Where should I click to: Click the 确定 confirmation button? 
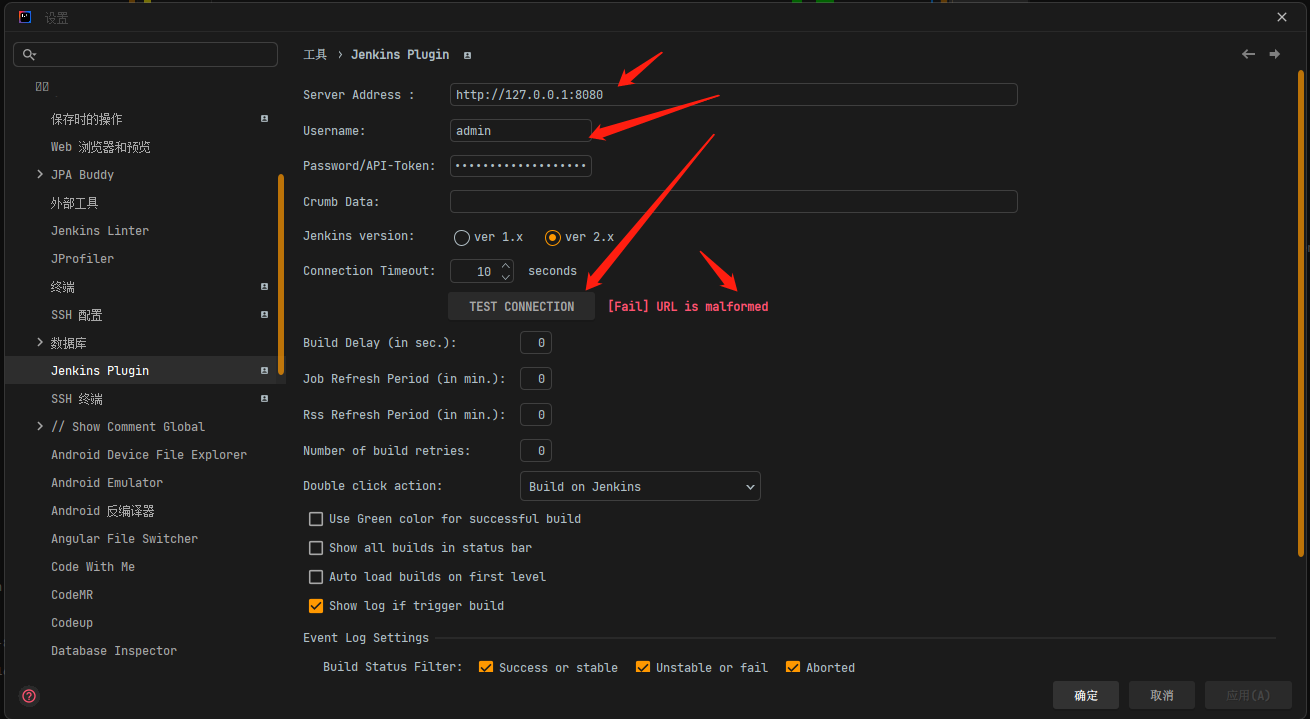1086,694
